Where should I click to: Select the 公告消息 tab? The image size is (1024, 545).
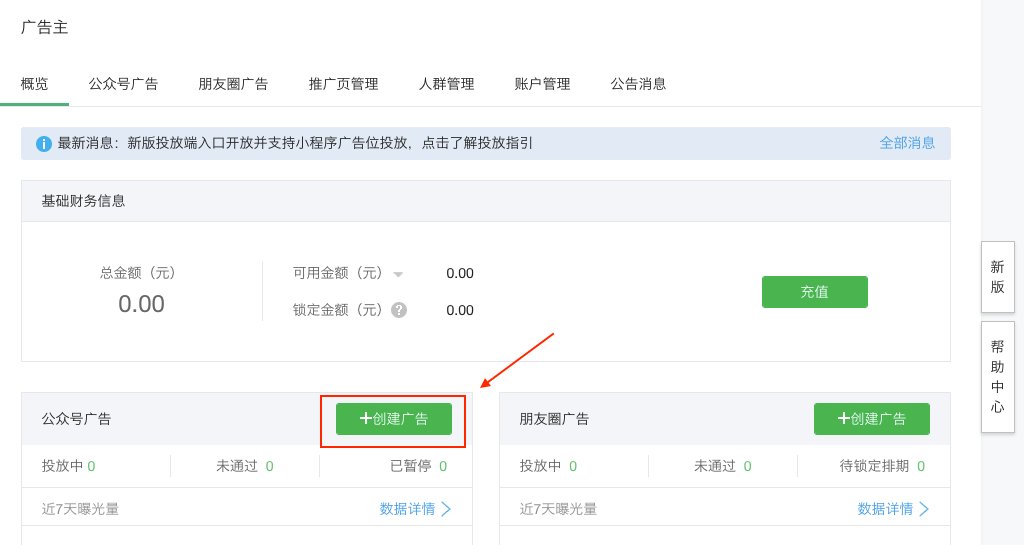coord(638,84)
